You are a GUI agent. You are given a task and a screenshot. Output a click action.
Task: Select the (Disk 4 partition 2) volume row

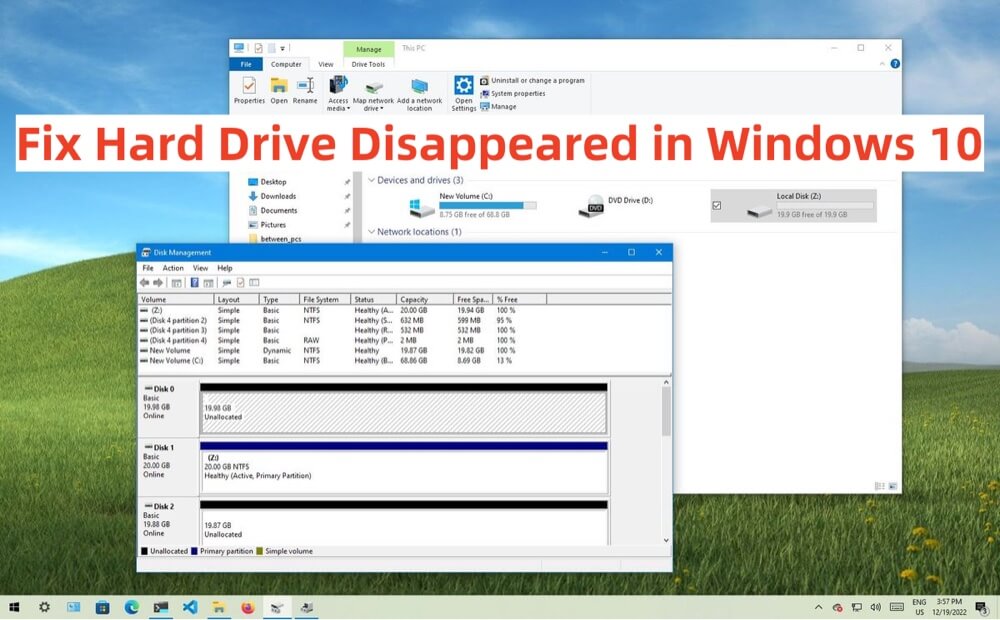click(x=404, y=320)
